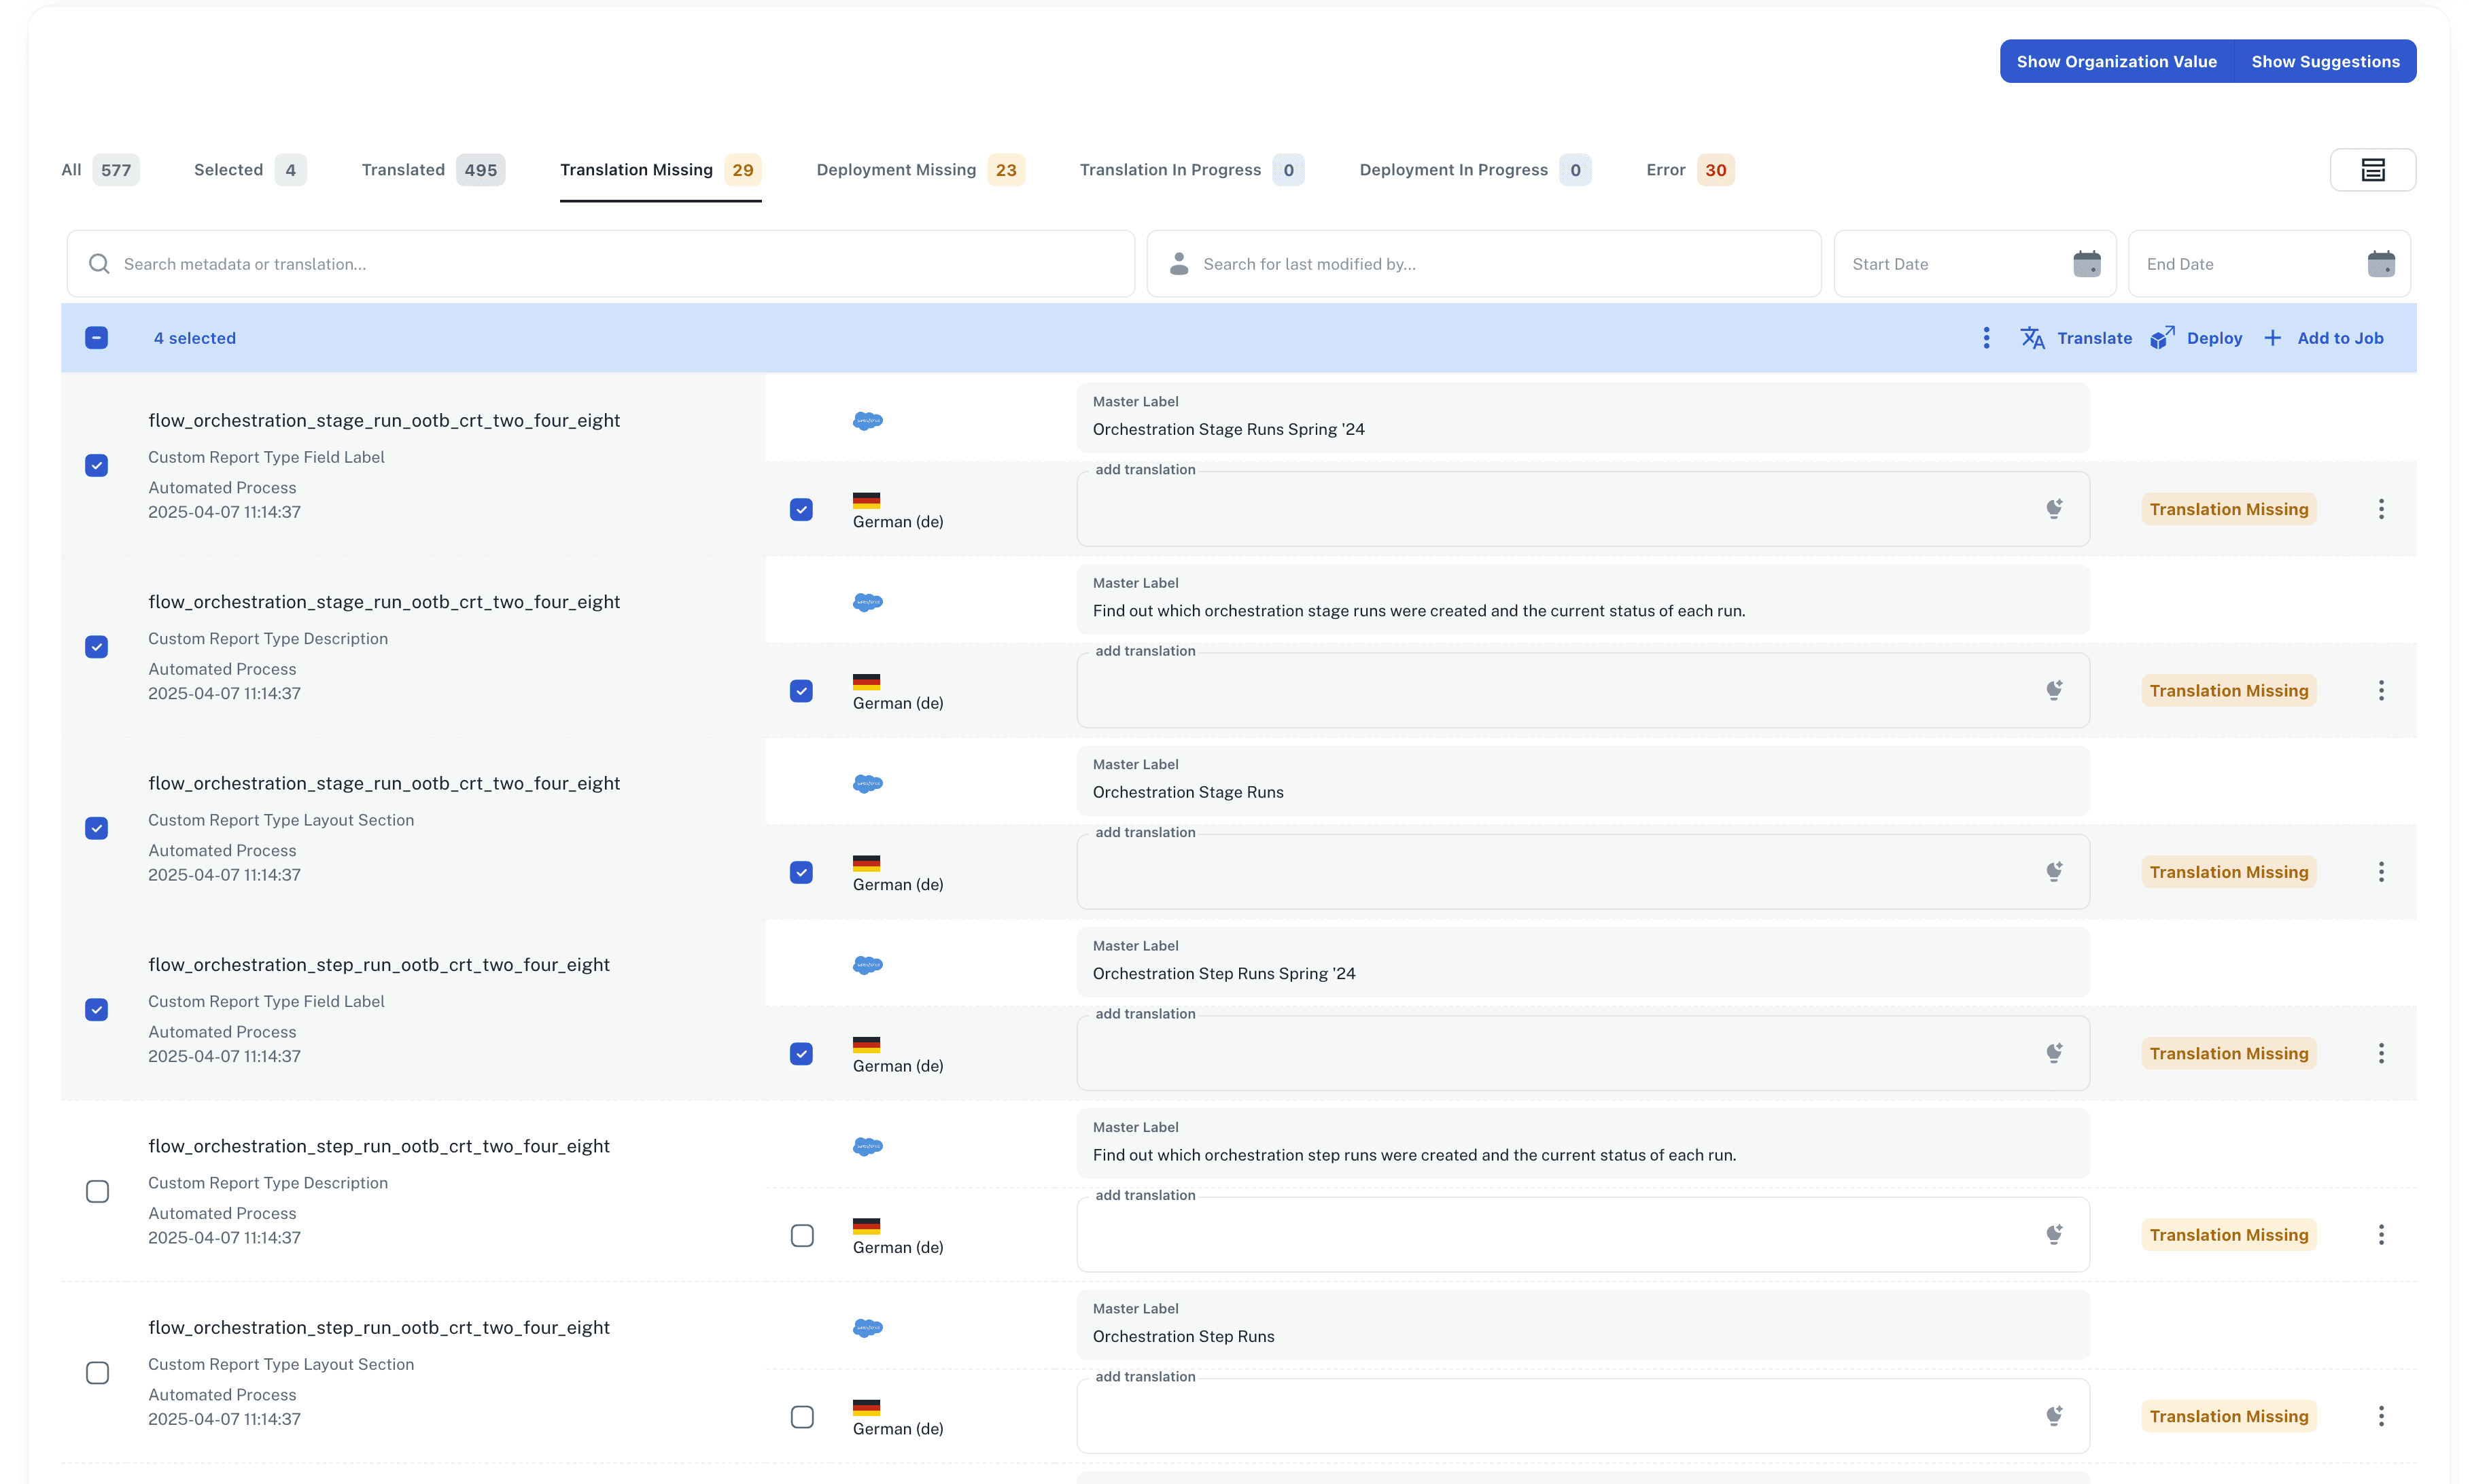Click Salesforce cloud icon beside Orchestration Step Runs Spring '24

click(x=867, y=965)
